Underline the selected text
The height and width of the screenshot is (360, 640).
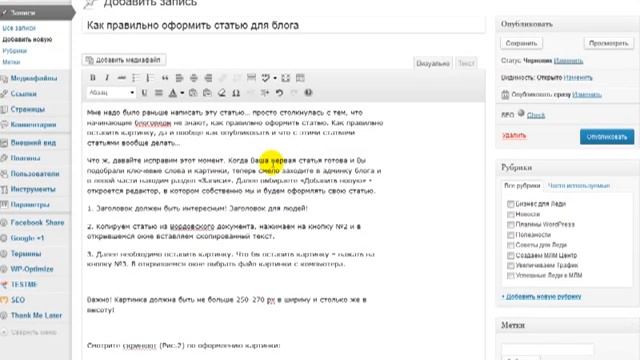(x=144, y=93)
